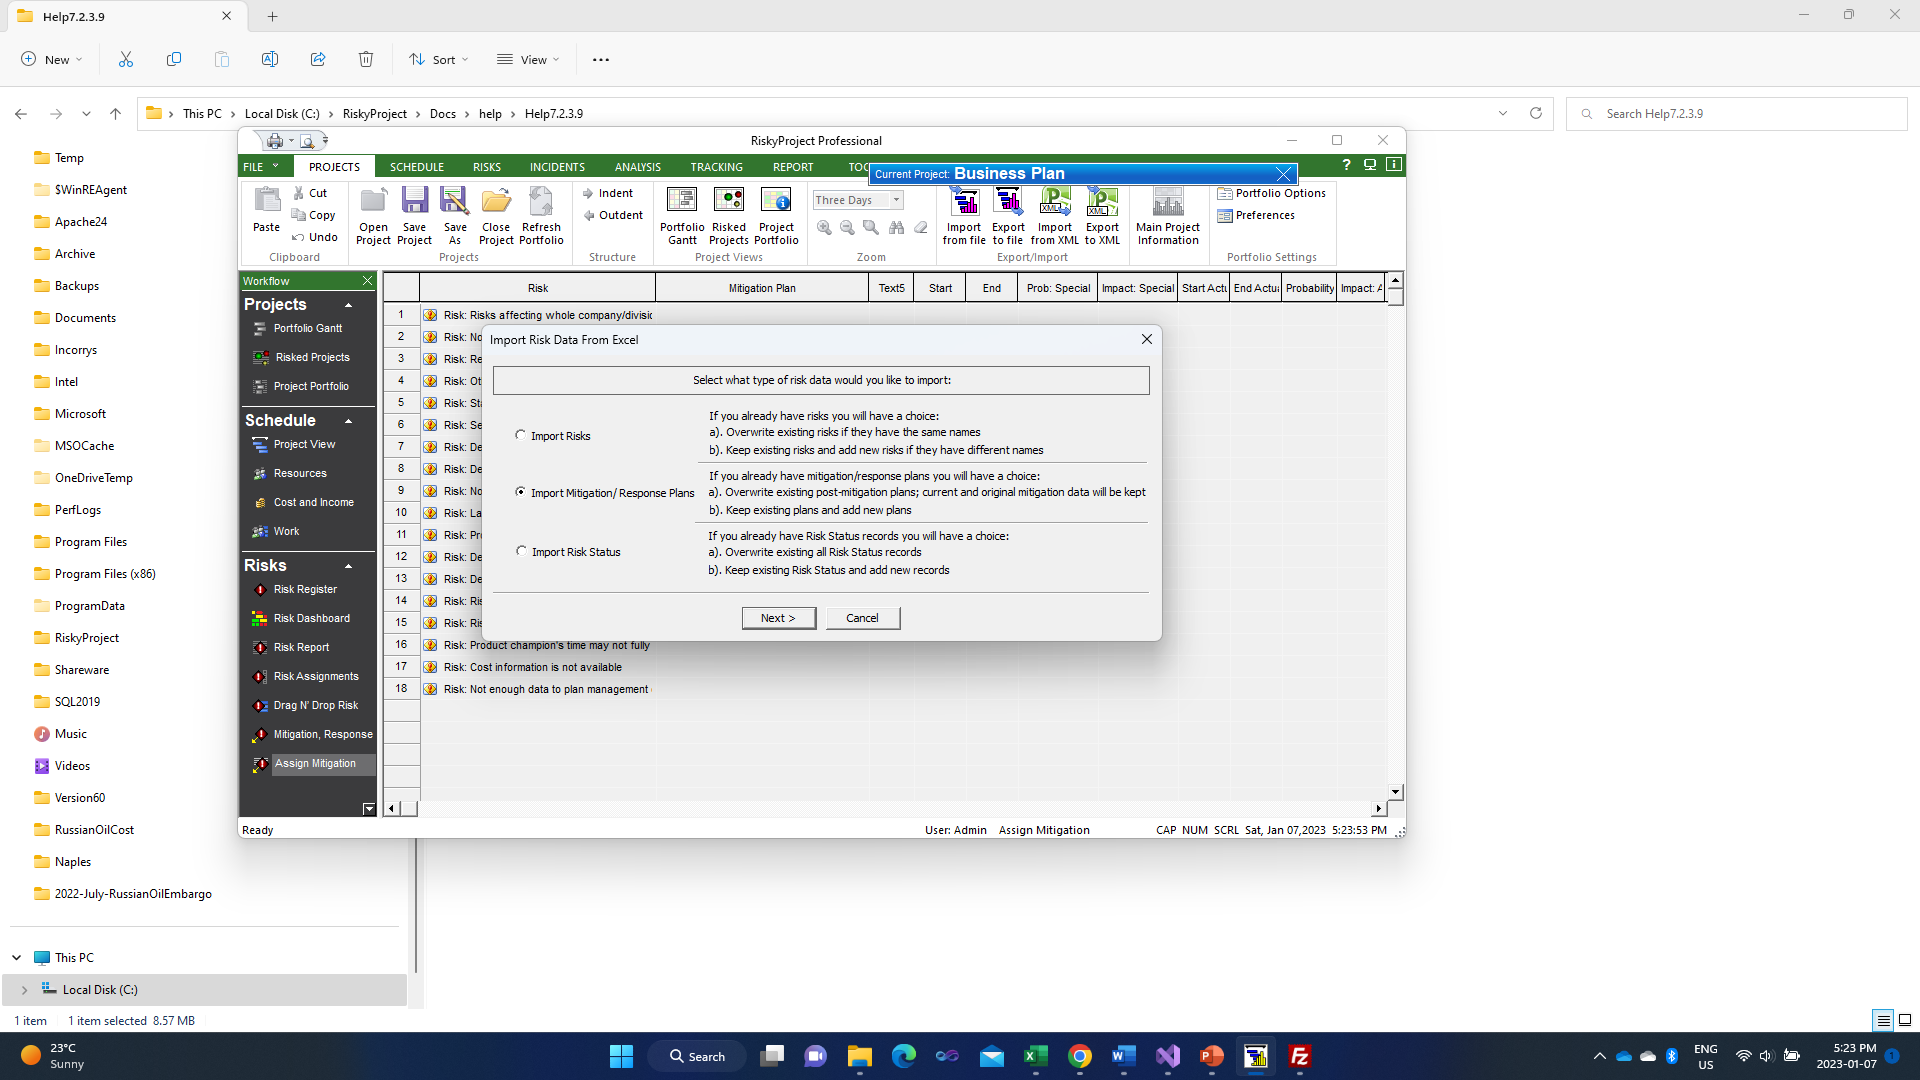Collapse the Schedule section in Workflow
1920x1080 pixels.
click(x=348, y=421)
